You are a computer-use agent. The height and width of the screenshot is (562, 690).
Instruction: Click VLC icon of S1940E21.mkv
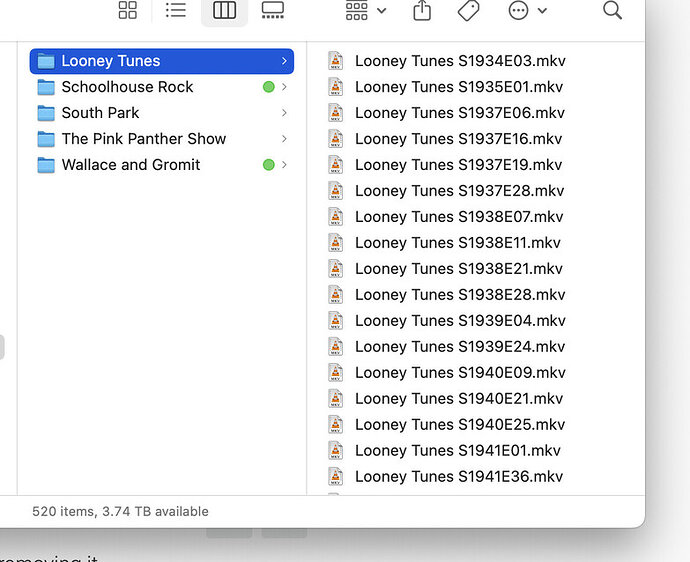(335, 398)
